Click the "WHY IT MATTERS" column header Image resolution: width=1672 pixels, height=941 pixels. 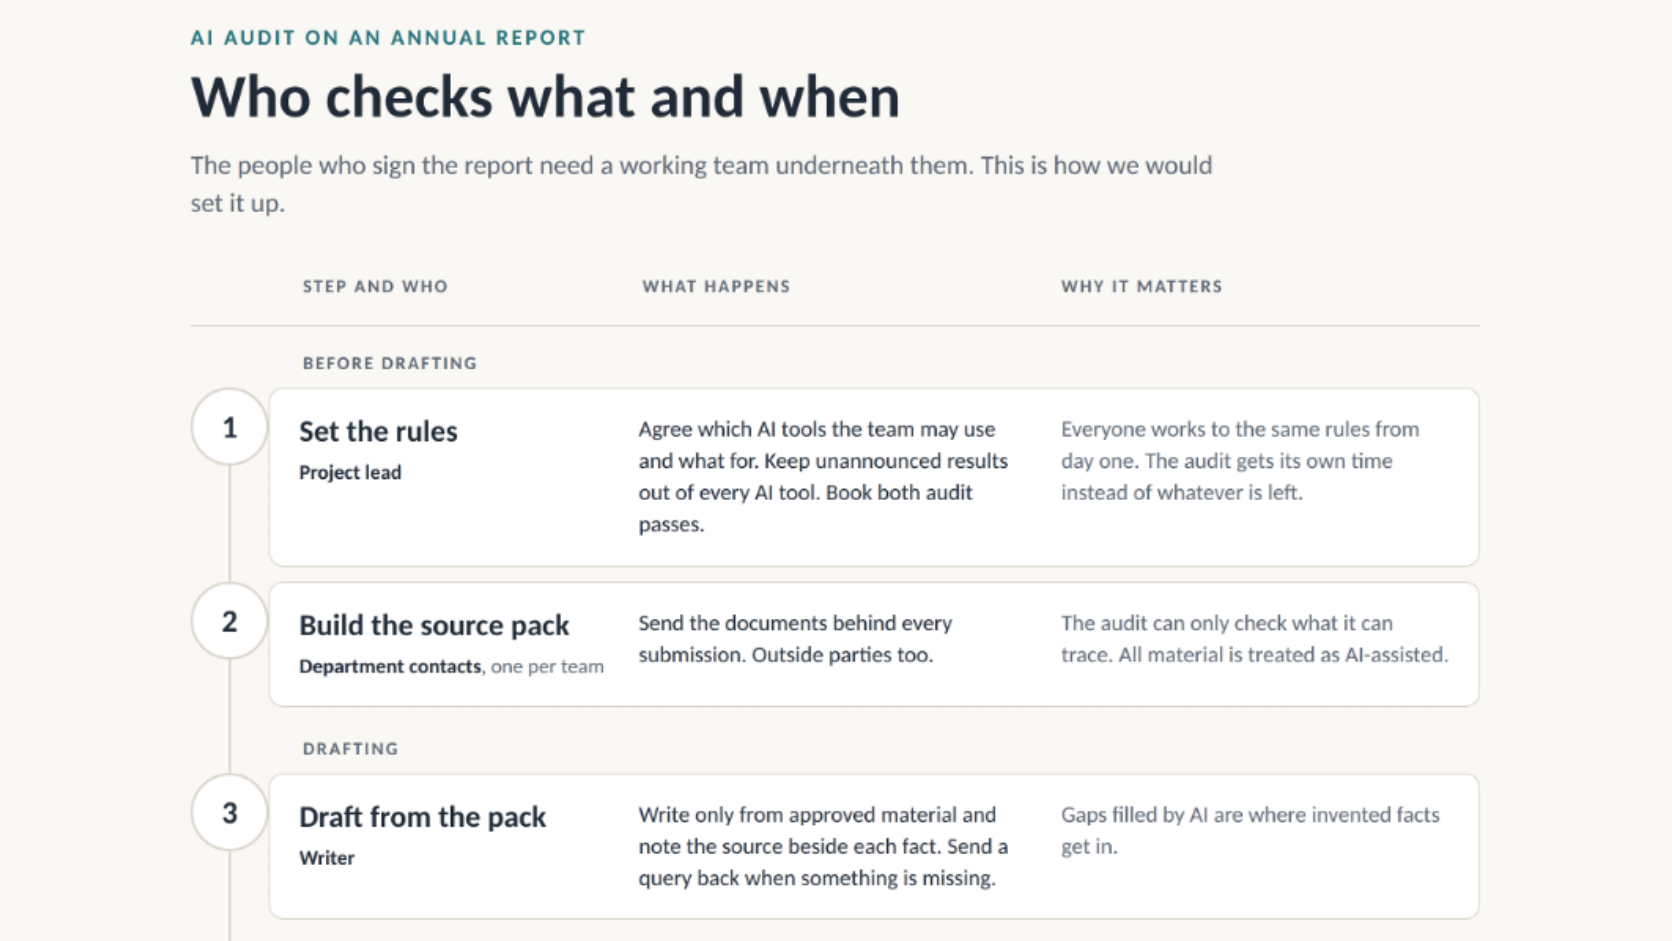tap(1142, 286)
